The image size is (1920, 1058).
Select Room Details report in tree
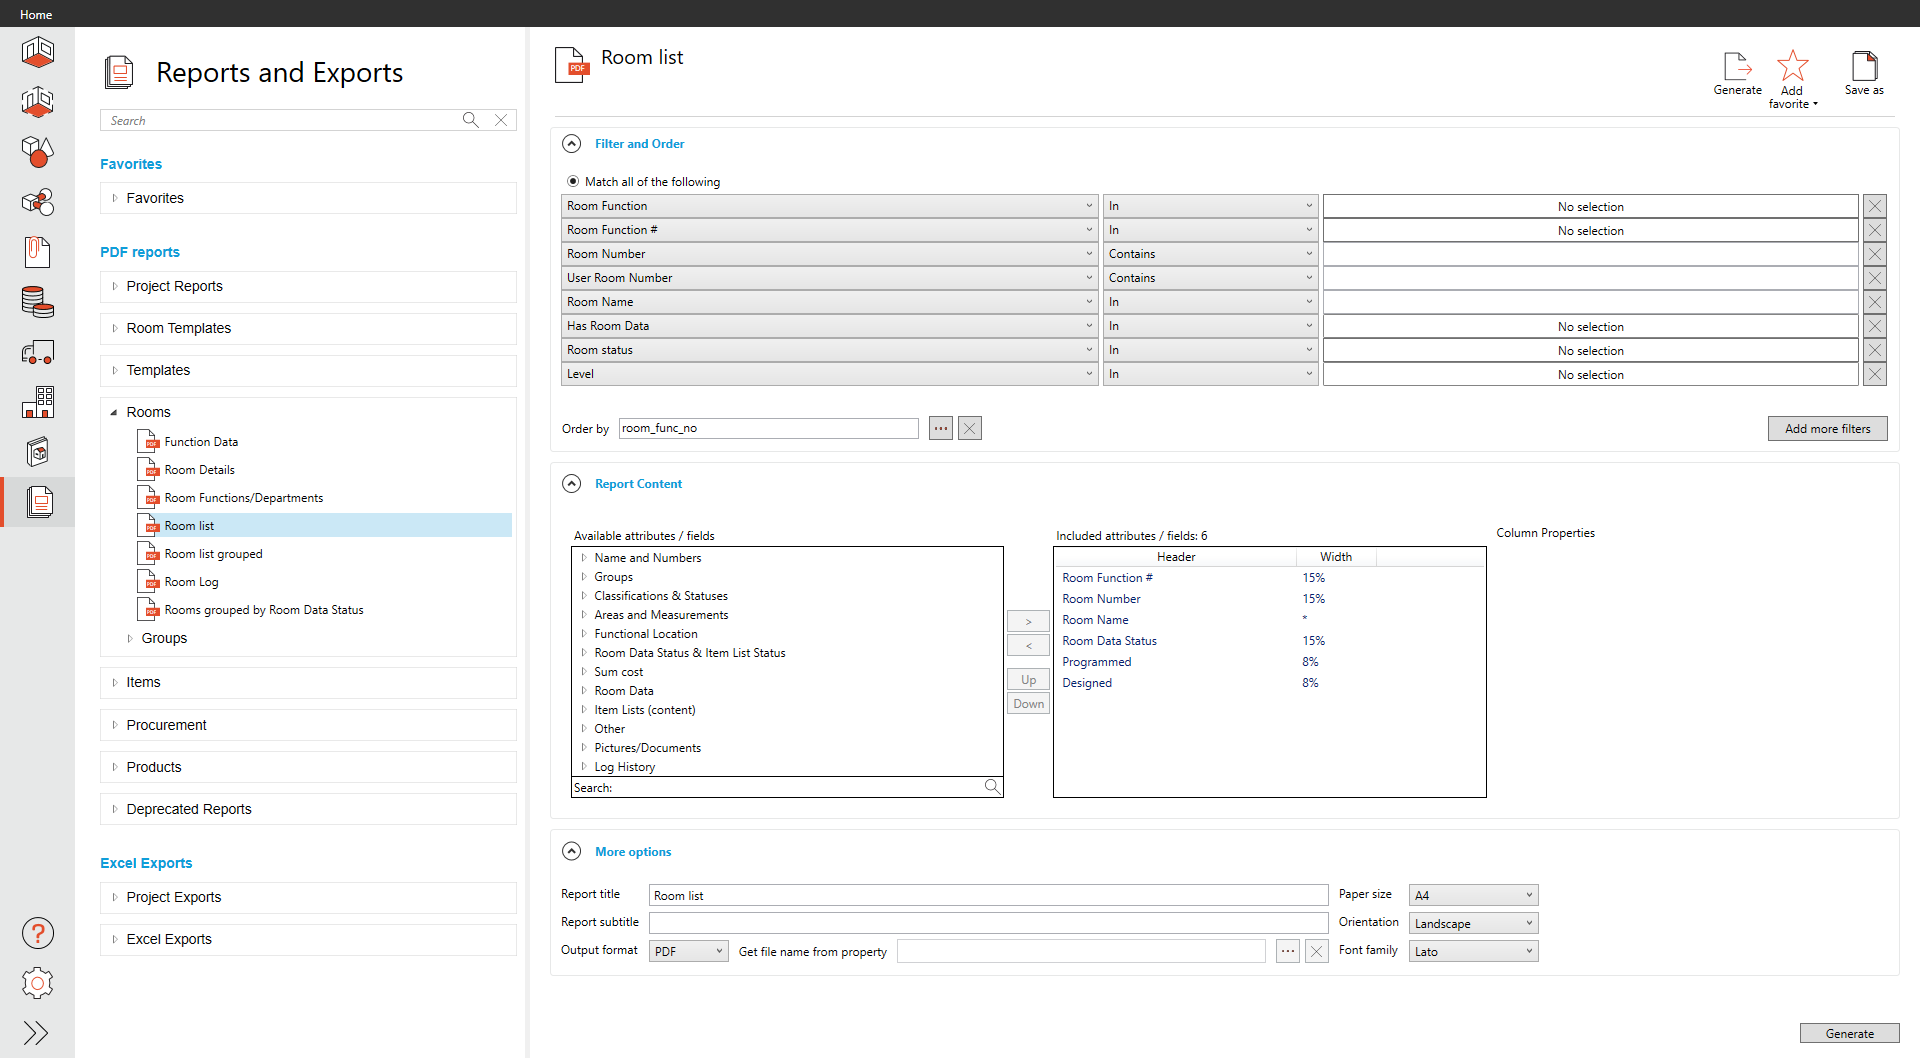pyautogui.click(x=200, y=470)
